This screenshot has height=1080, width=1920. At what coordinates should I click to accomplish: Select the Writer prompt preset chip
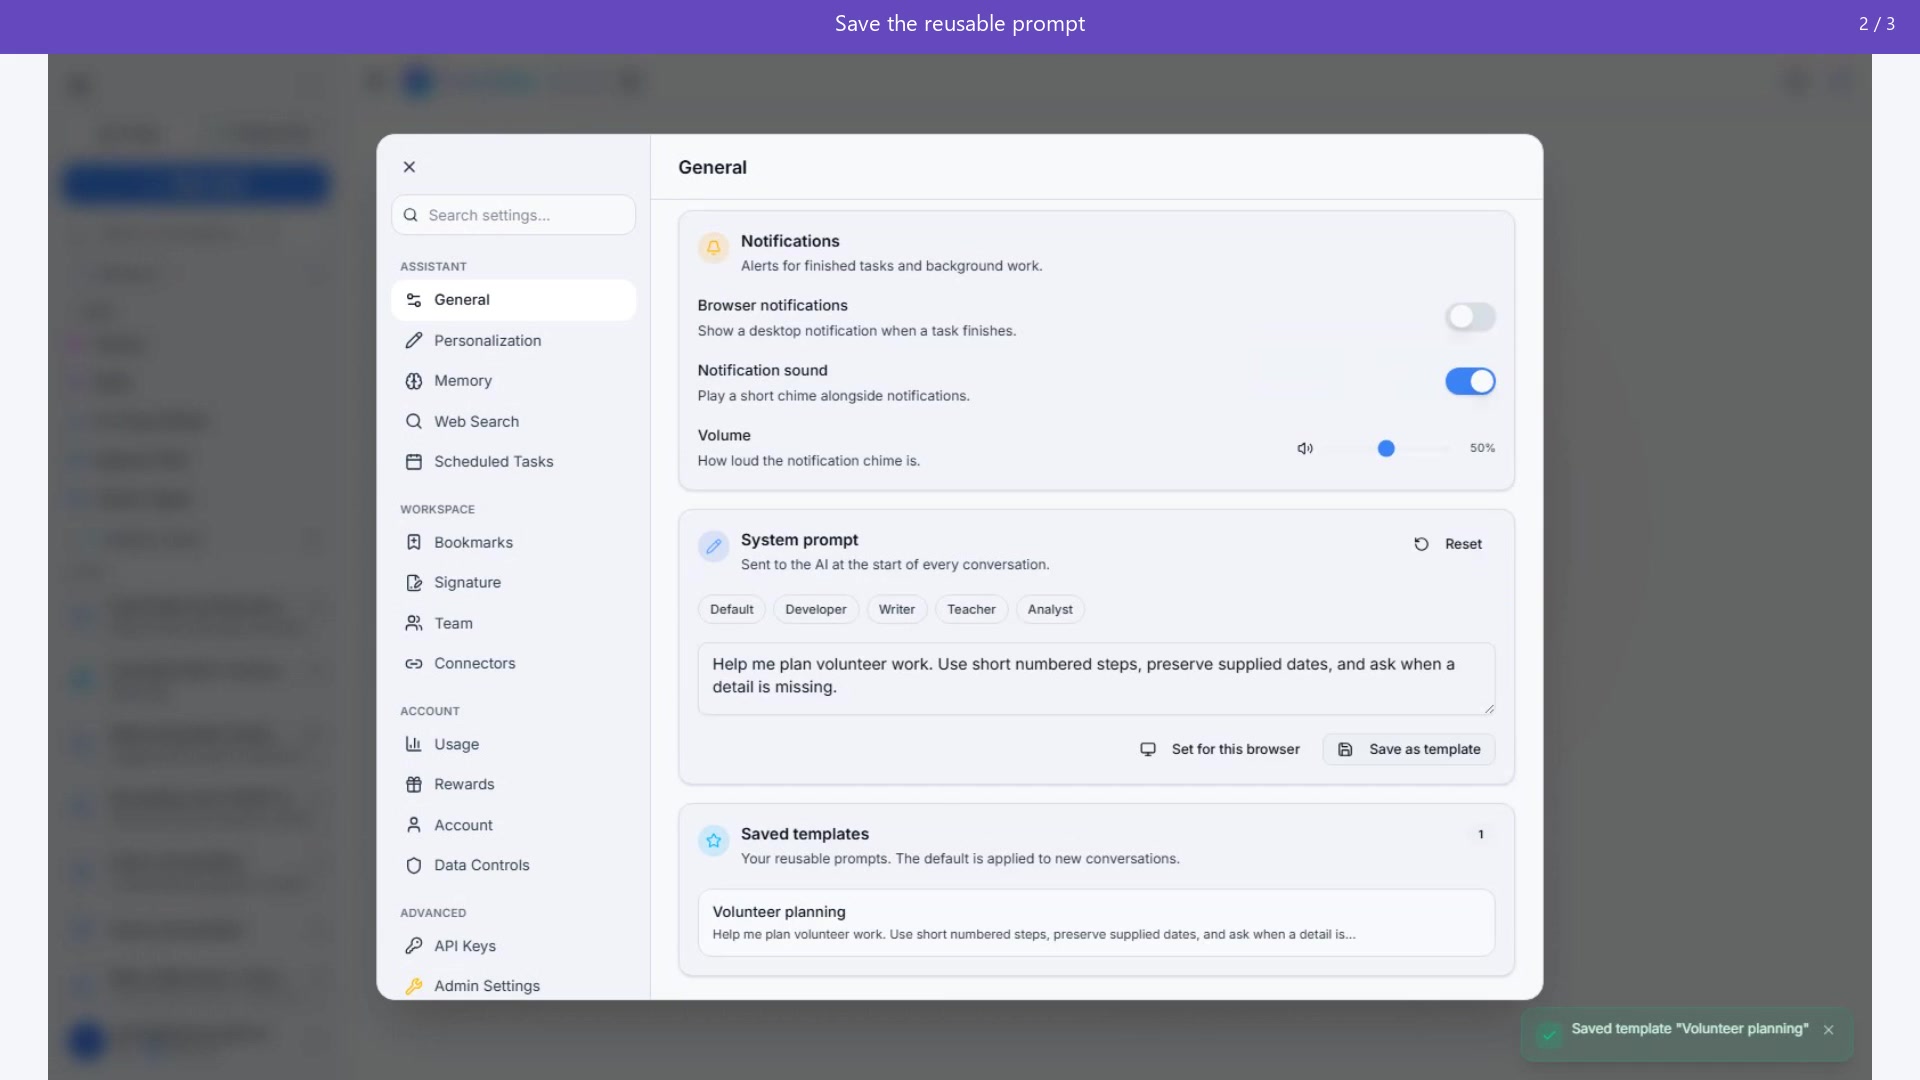897,610
